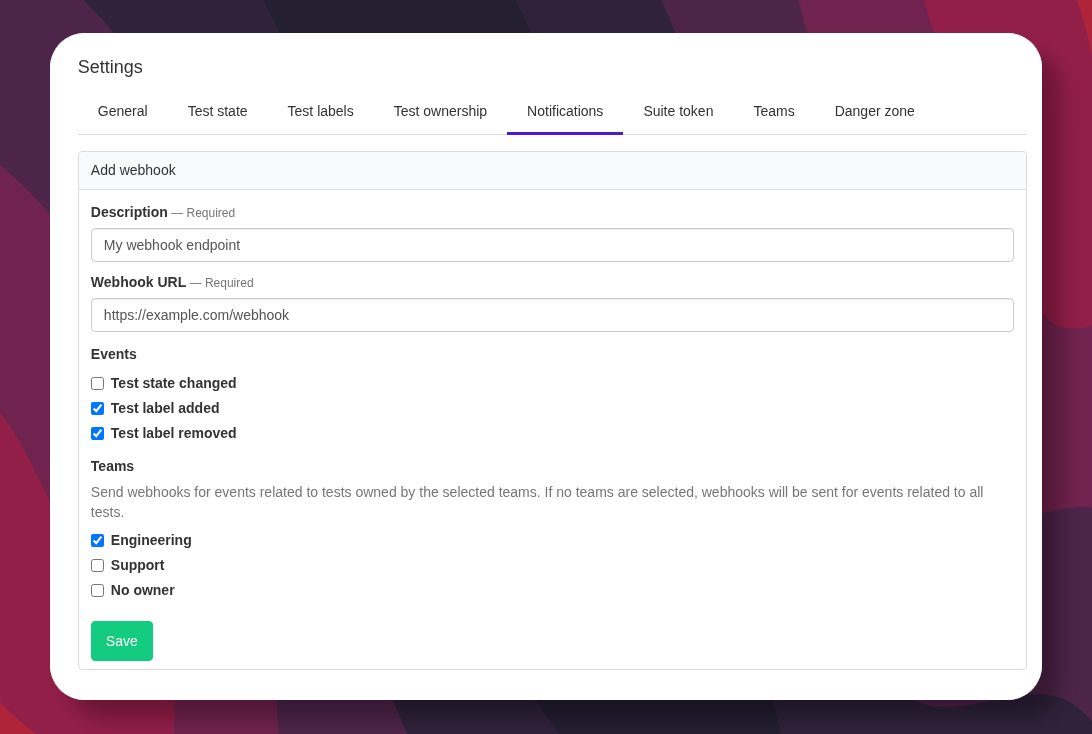Deselect the Engineering team
The image size is (1092, 734).
(97, 540)
